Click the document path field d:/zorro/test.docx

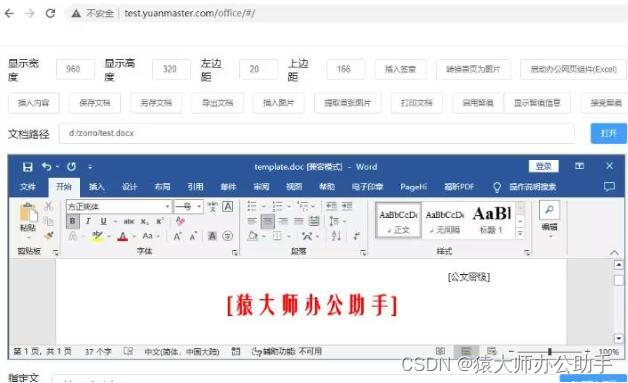coord(316,133)
